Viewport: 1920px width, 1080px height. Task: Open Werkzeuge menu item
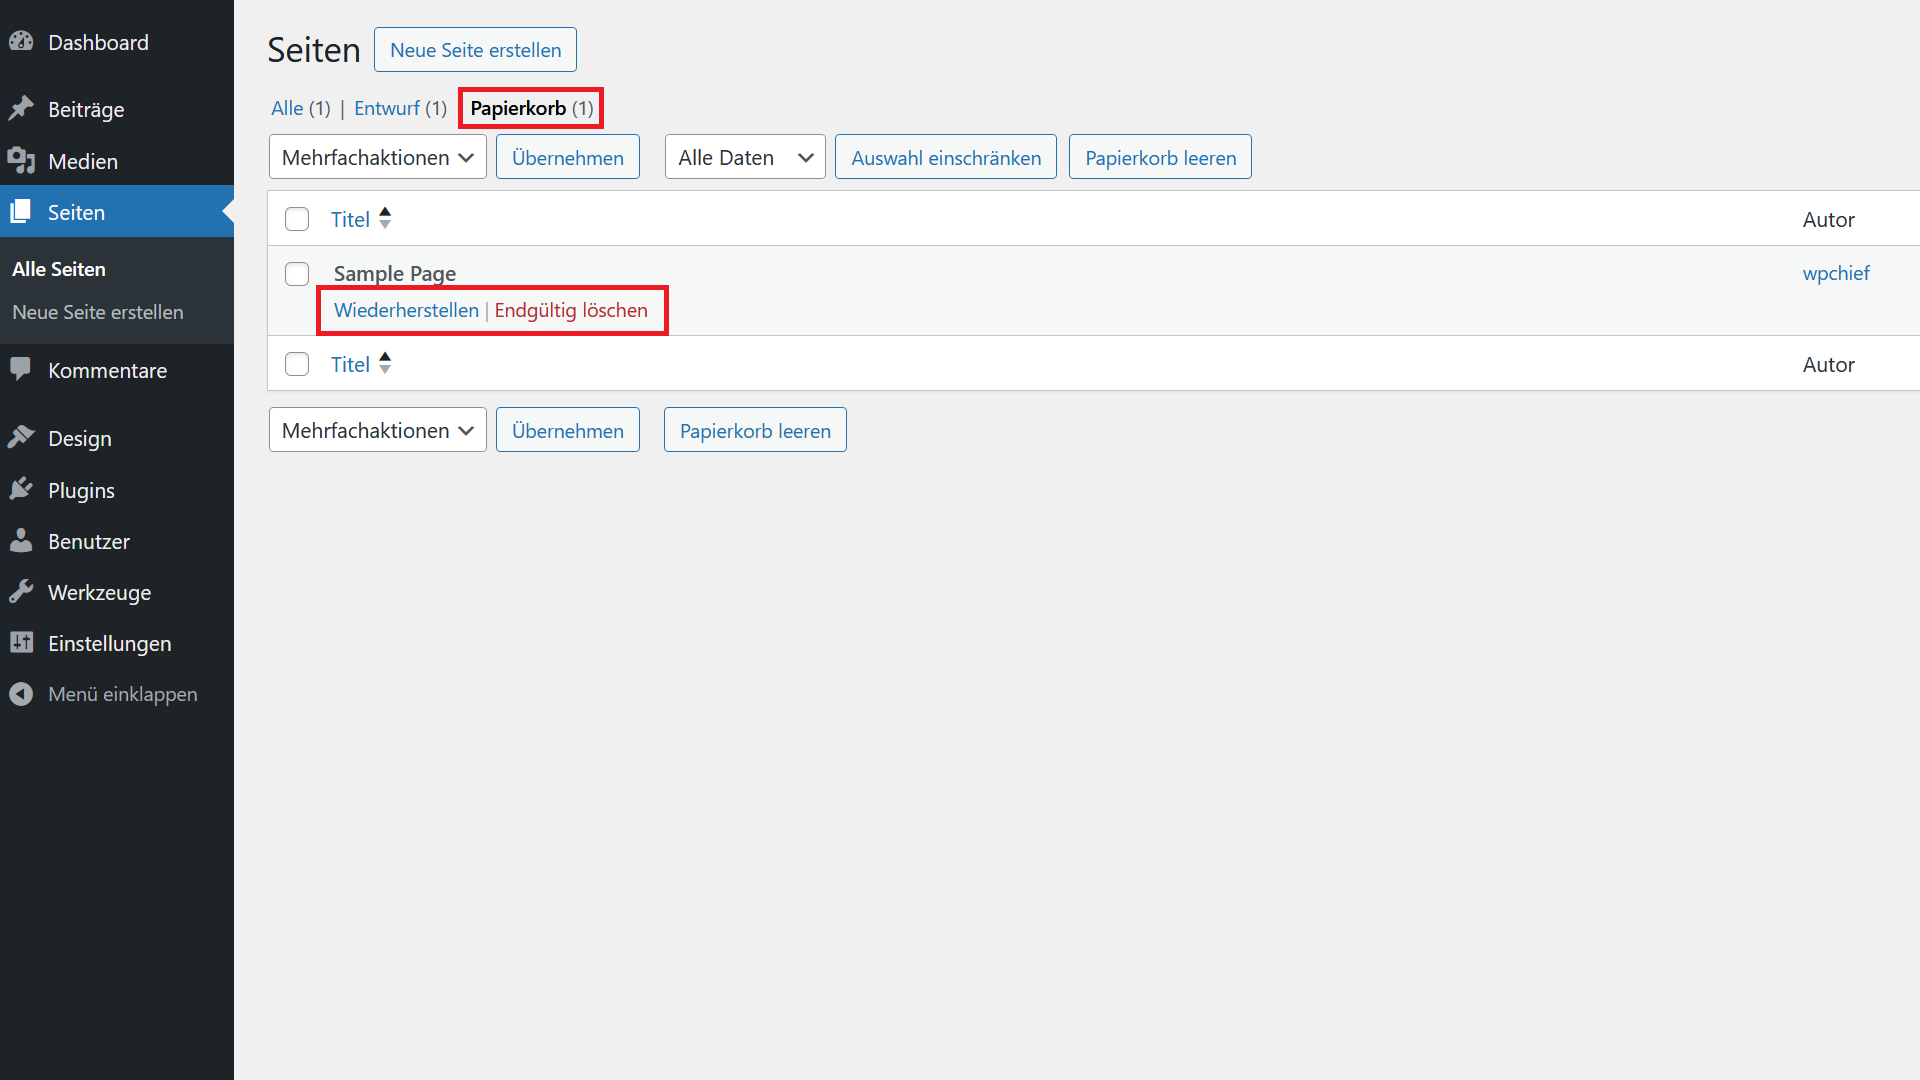pyautogui.click(x=117, y=592)
